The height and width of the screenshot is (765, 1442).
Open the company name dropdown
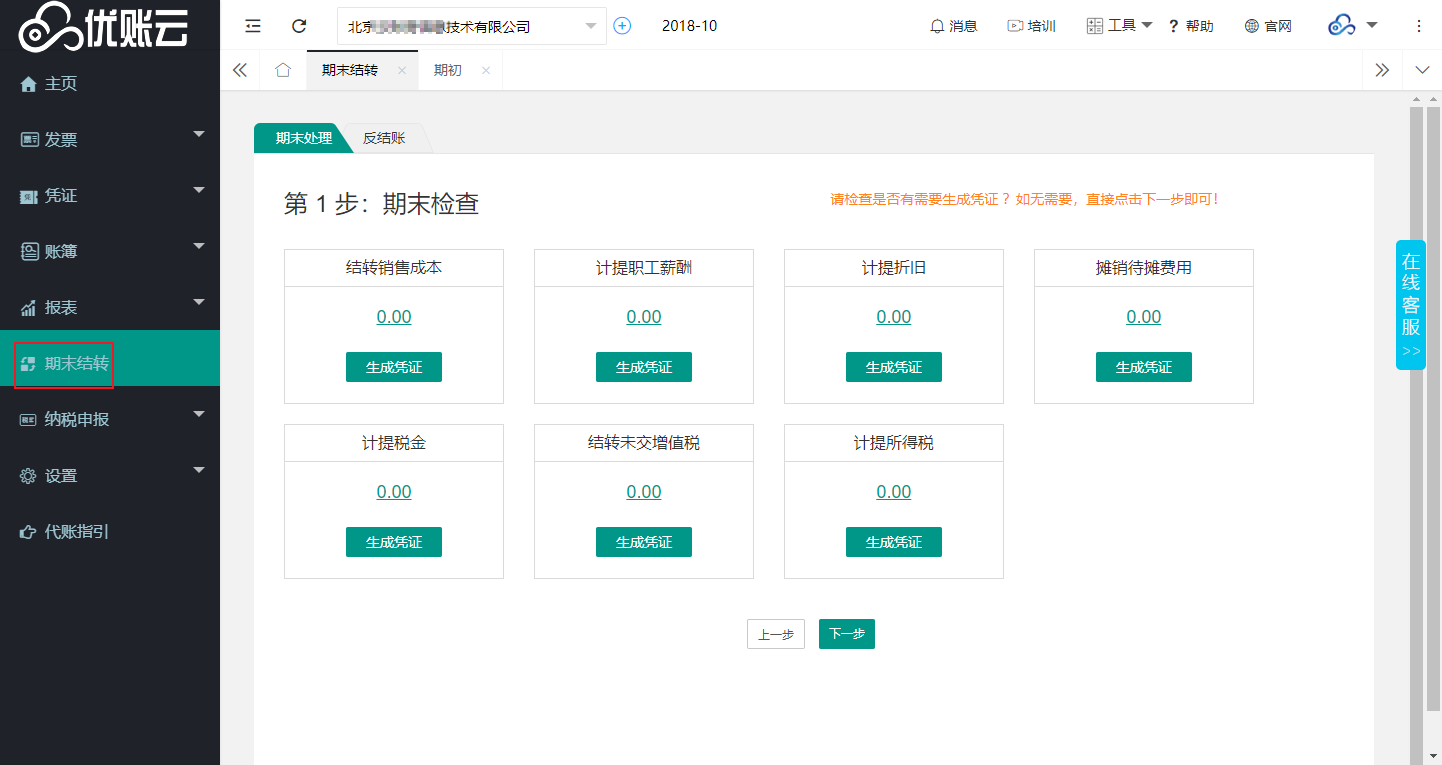click(x=472, y=26)
